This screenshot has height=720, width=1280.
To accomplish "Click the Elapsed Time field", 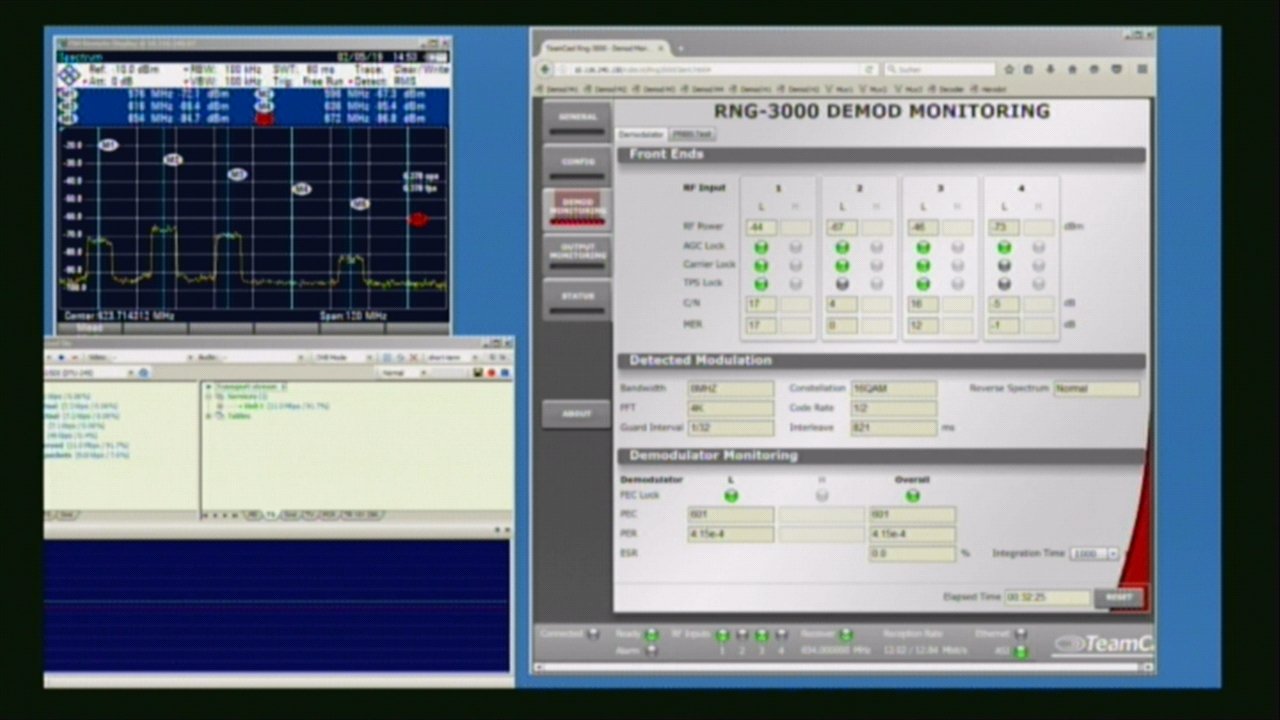I will [1047, 597].
